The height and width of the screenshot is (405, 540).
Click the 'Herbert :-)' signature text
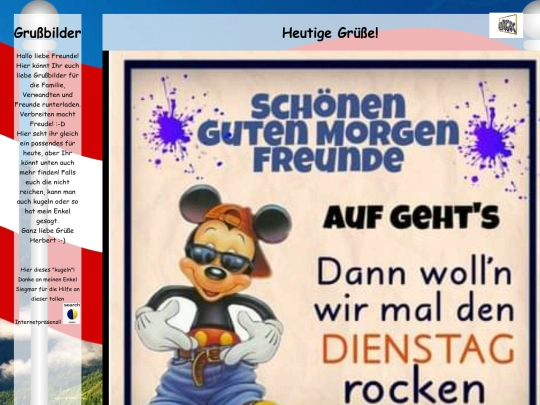[48, 240]
